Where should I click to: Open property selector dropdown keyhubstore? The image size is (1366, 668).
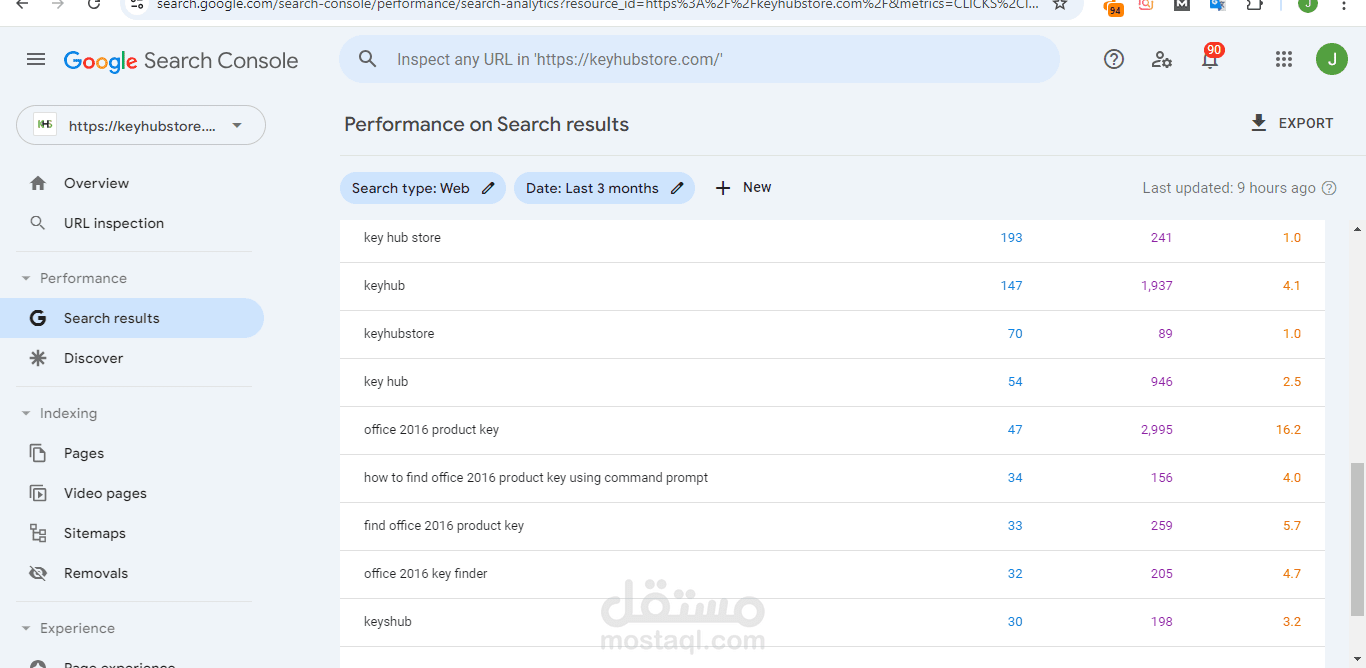(x=141, y=125)
